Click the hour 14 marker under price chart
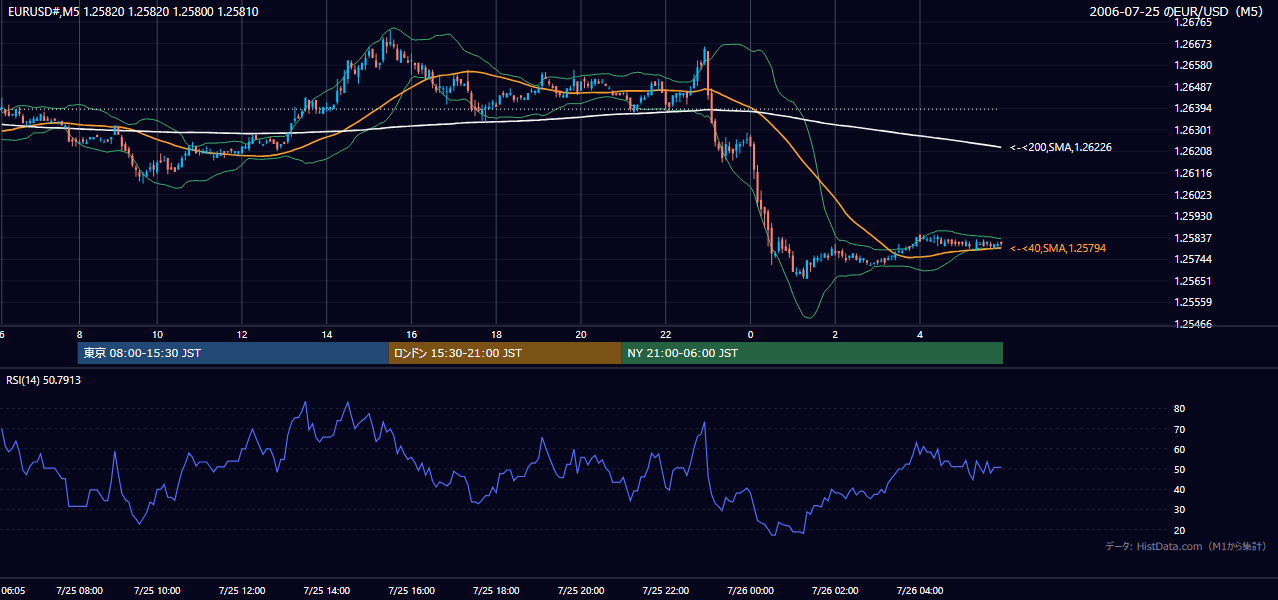This screenshot has width=1278, height=600. coord(327,334)
